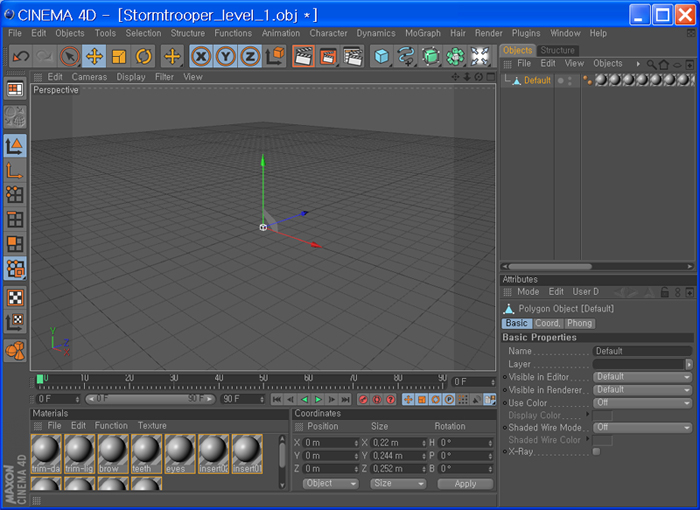Image resolution: width=700 pixels, height=510 pixels.
Task: Switch to Edges mode
Action: pos(15,220)
